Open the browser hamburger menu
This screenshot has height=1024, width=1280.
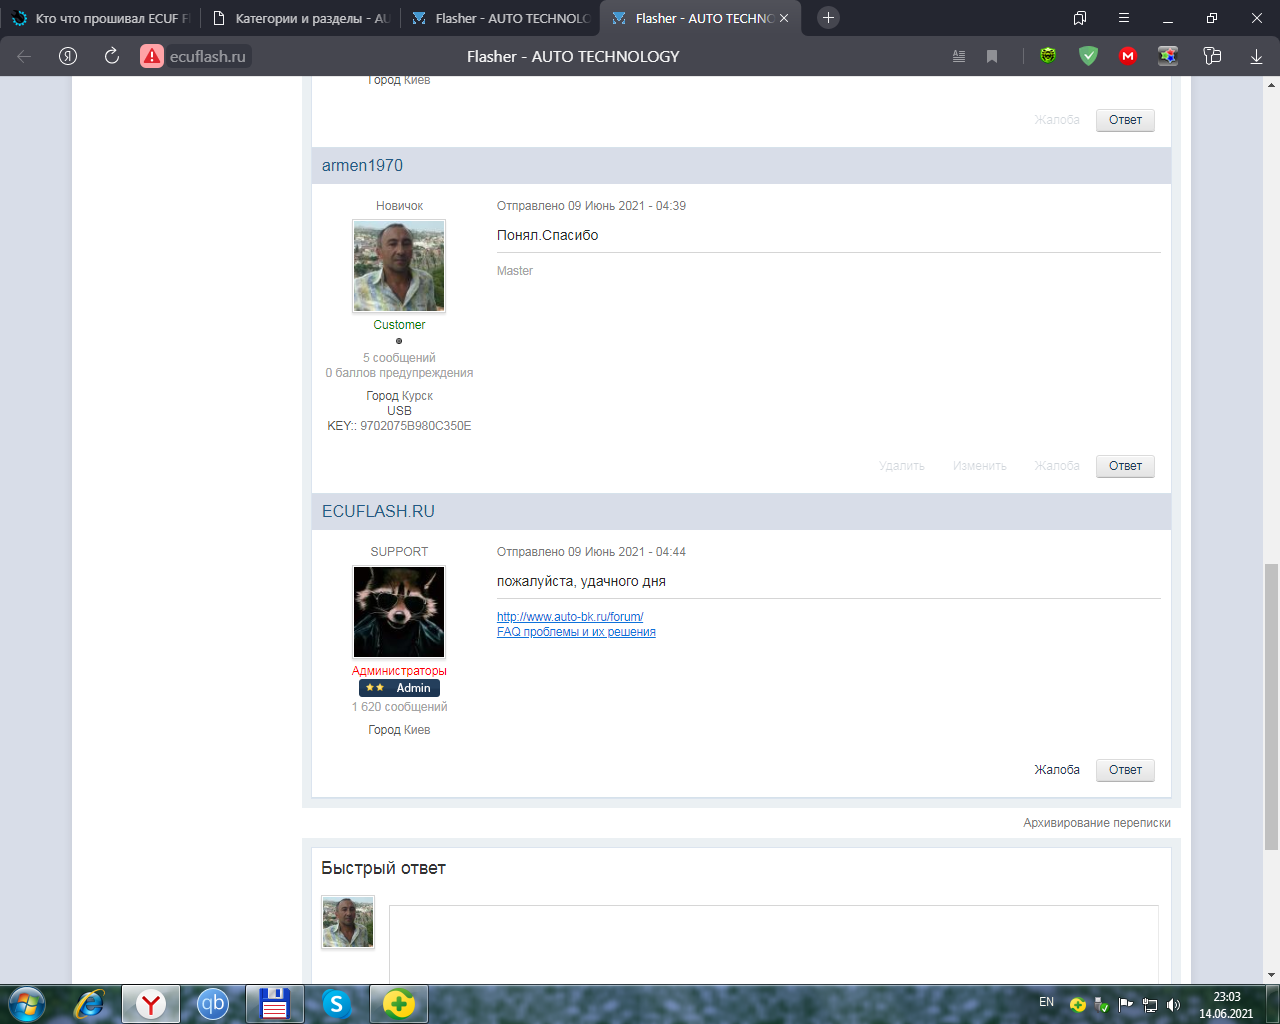(x=1124, y=18)
